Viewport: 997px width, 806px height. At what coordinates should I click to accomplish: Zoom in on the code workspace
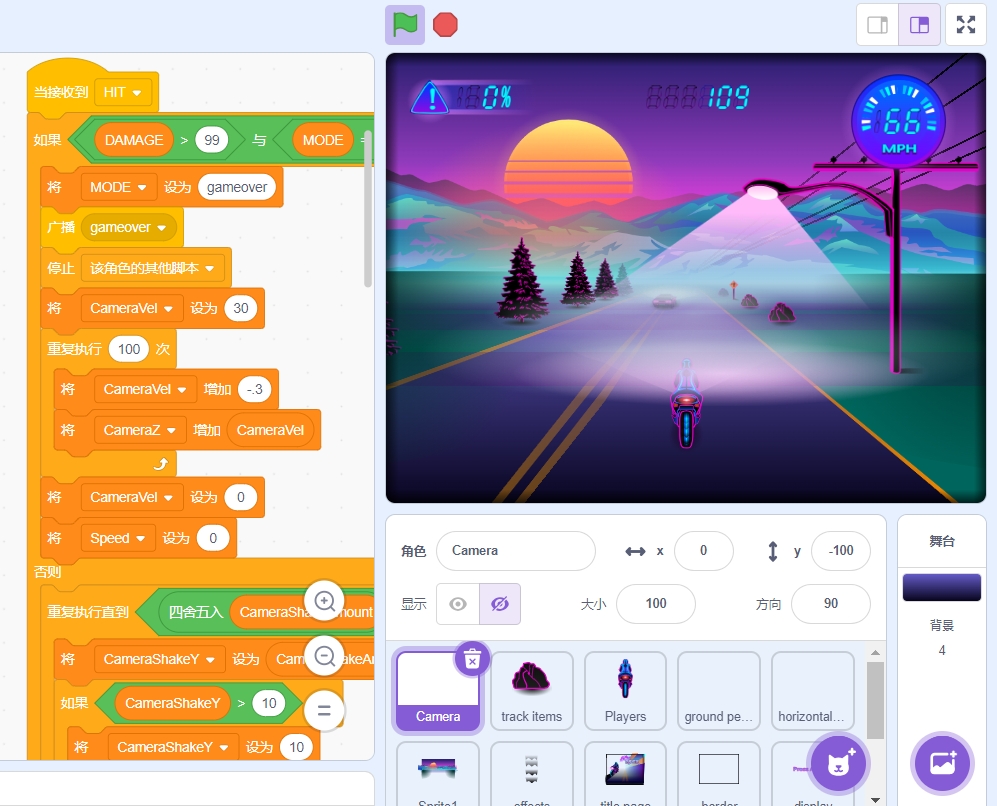tap(324, 601)
